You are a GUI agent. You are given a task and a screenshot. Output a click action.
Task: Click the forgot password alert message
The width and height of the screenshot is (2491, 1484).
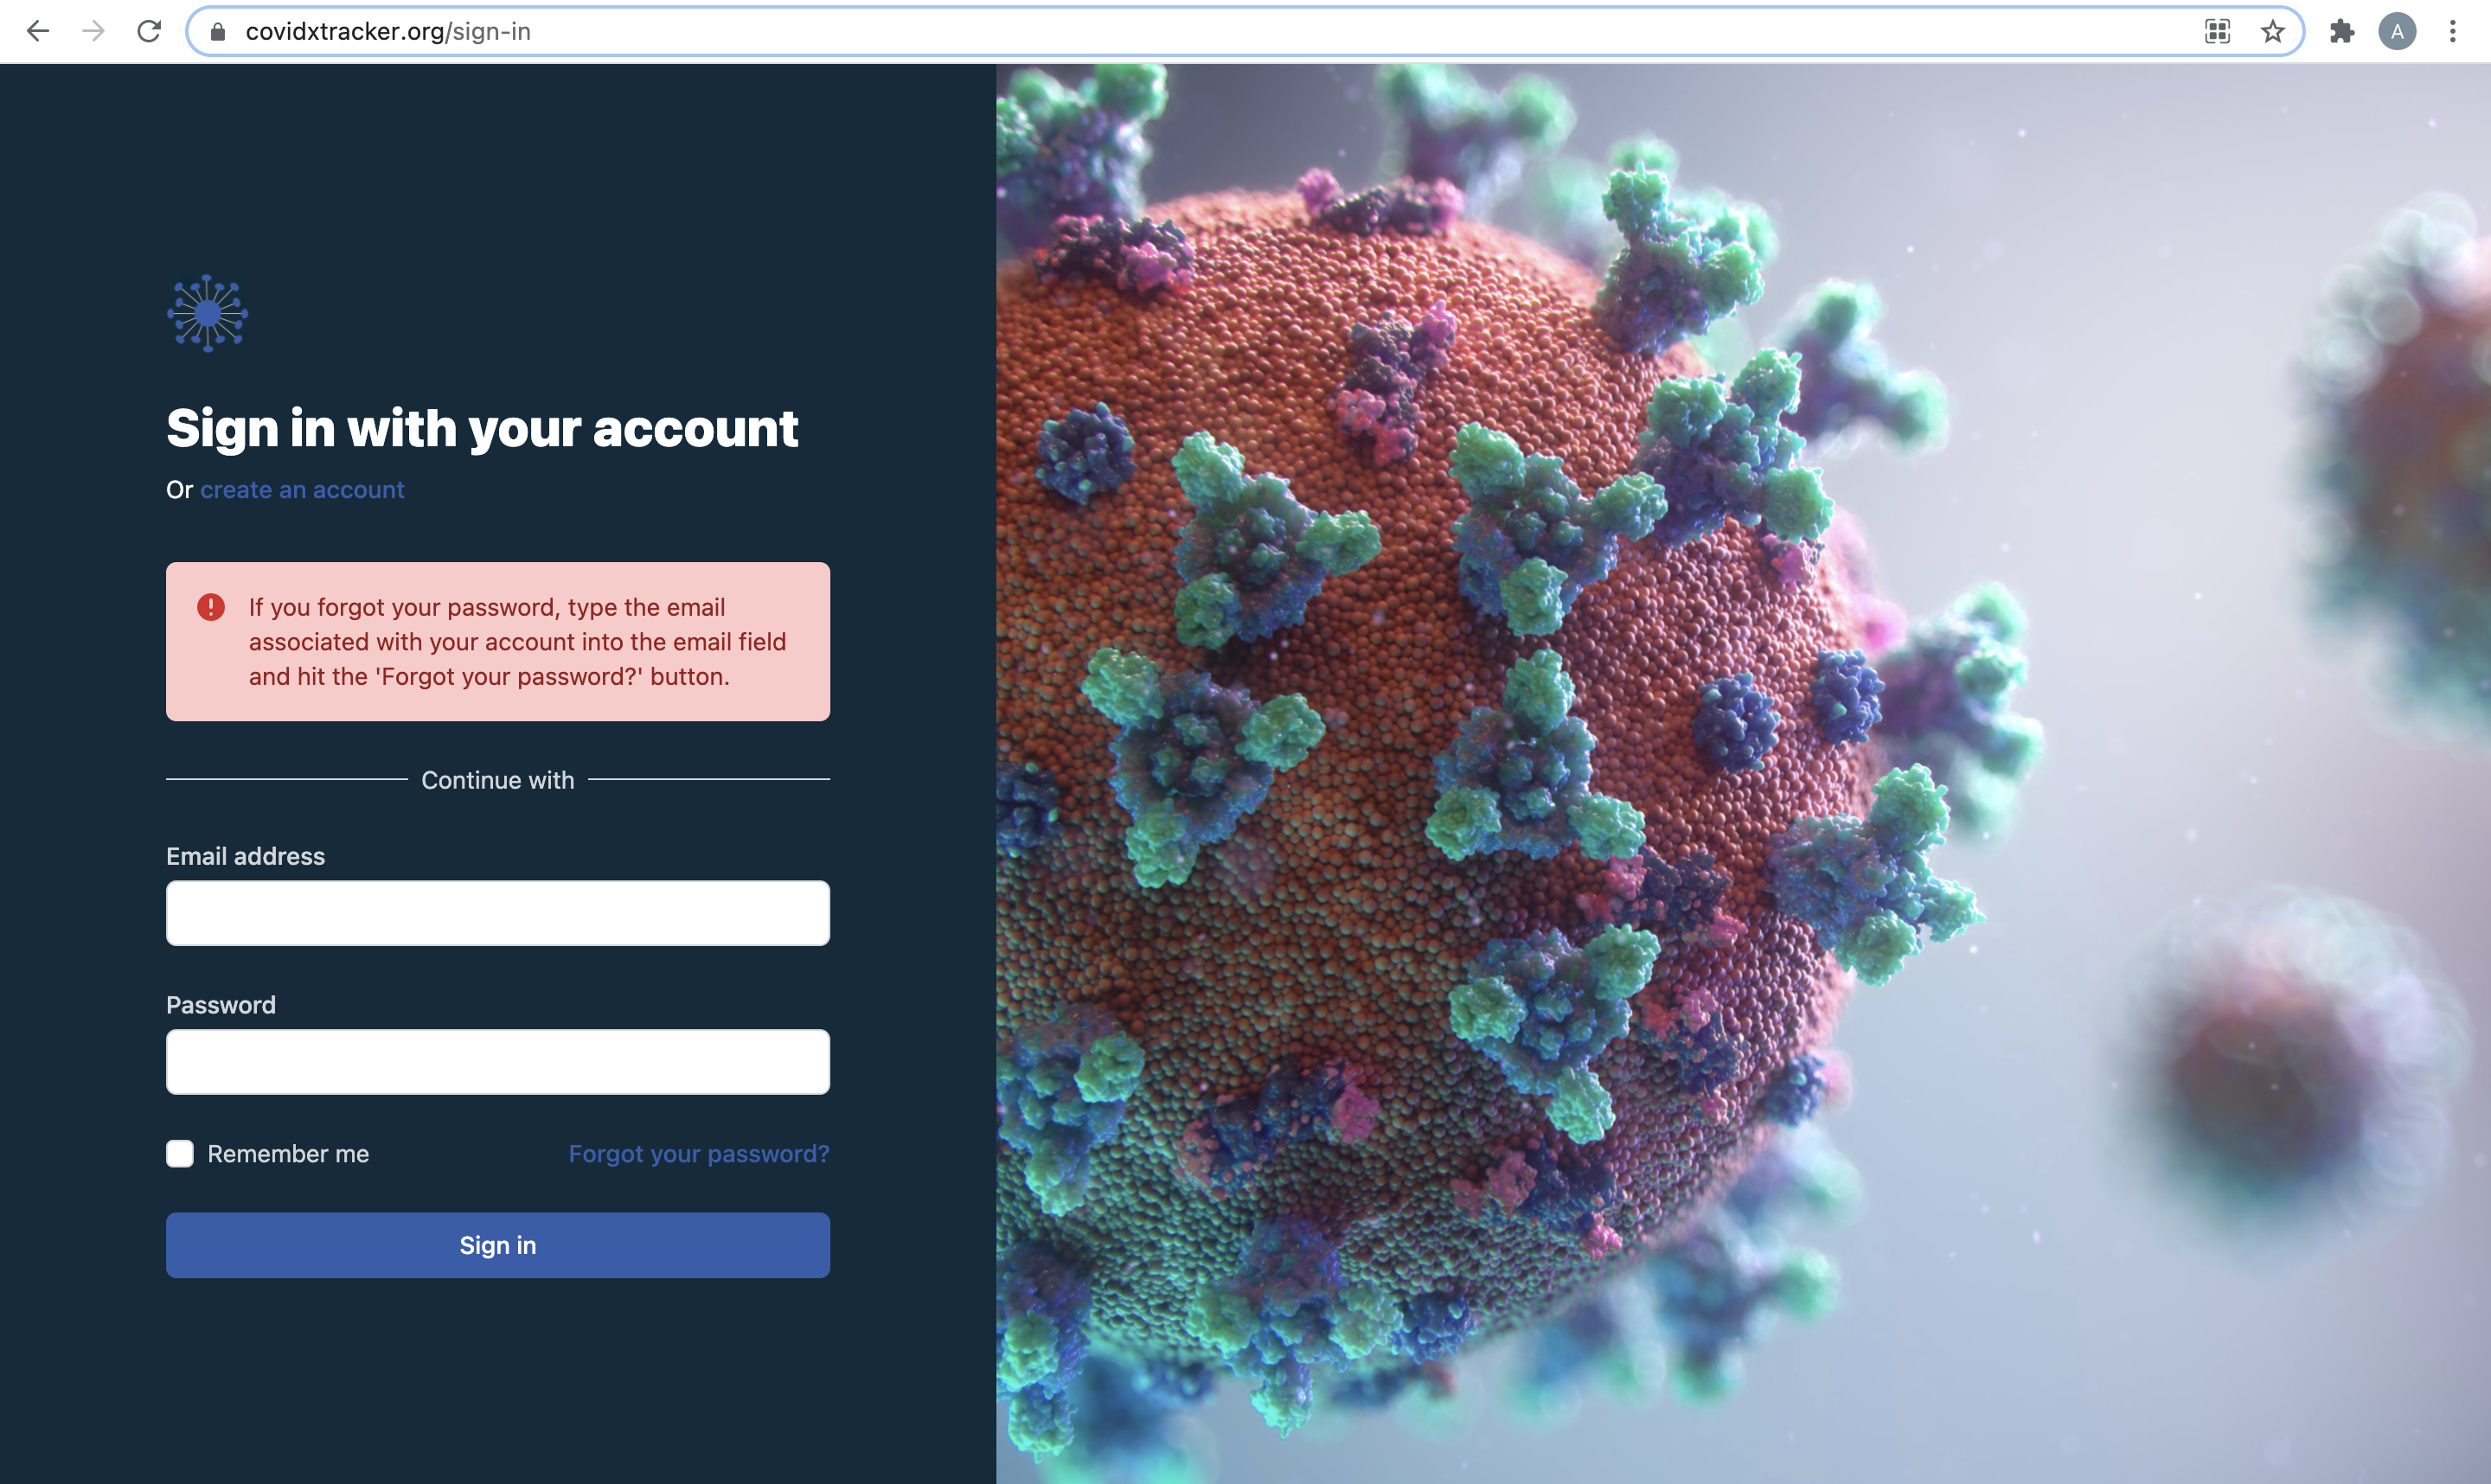pos(517,641)
